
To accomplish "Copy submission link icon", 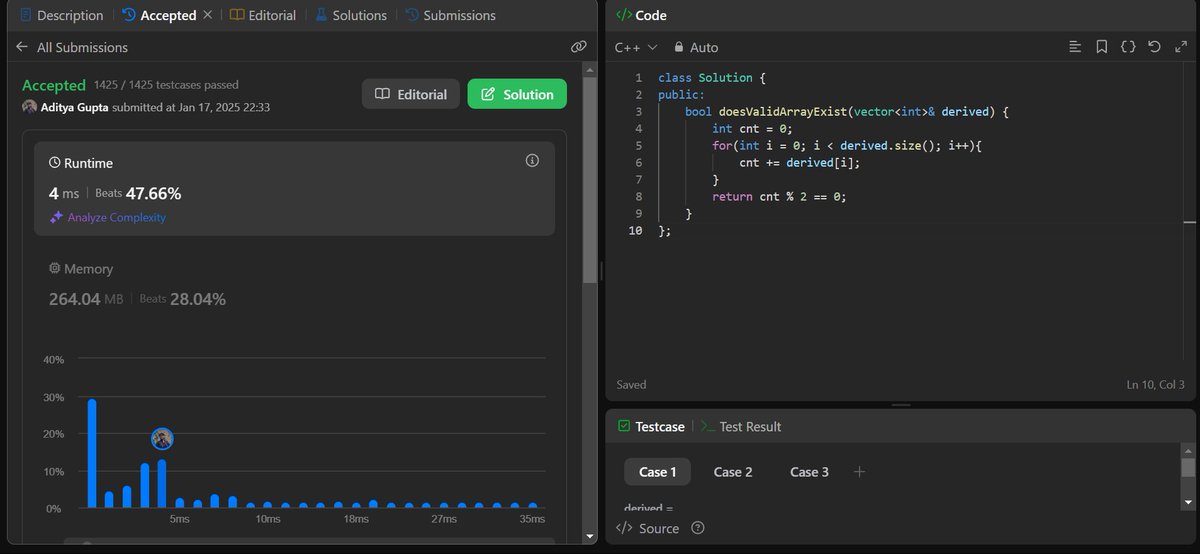I will [578, 47].
